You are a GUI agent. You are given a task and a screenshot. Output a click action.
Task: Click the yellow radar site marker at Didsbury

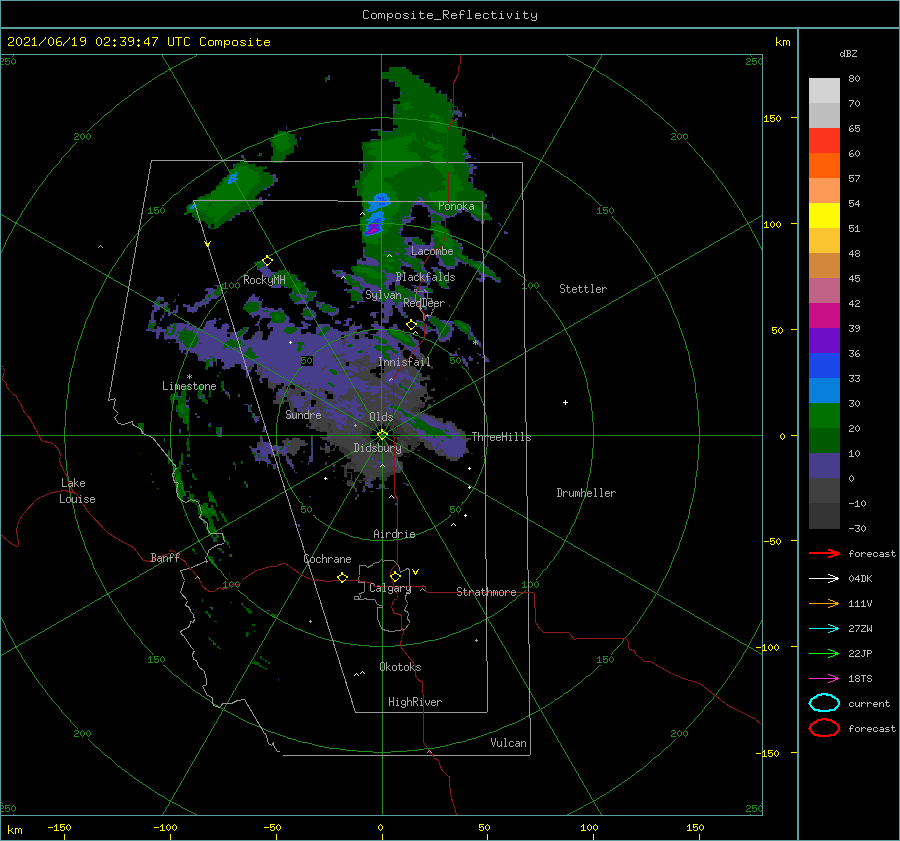[x=382, y=435]
